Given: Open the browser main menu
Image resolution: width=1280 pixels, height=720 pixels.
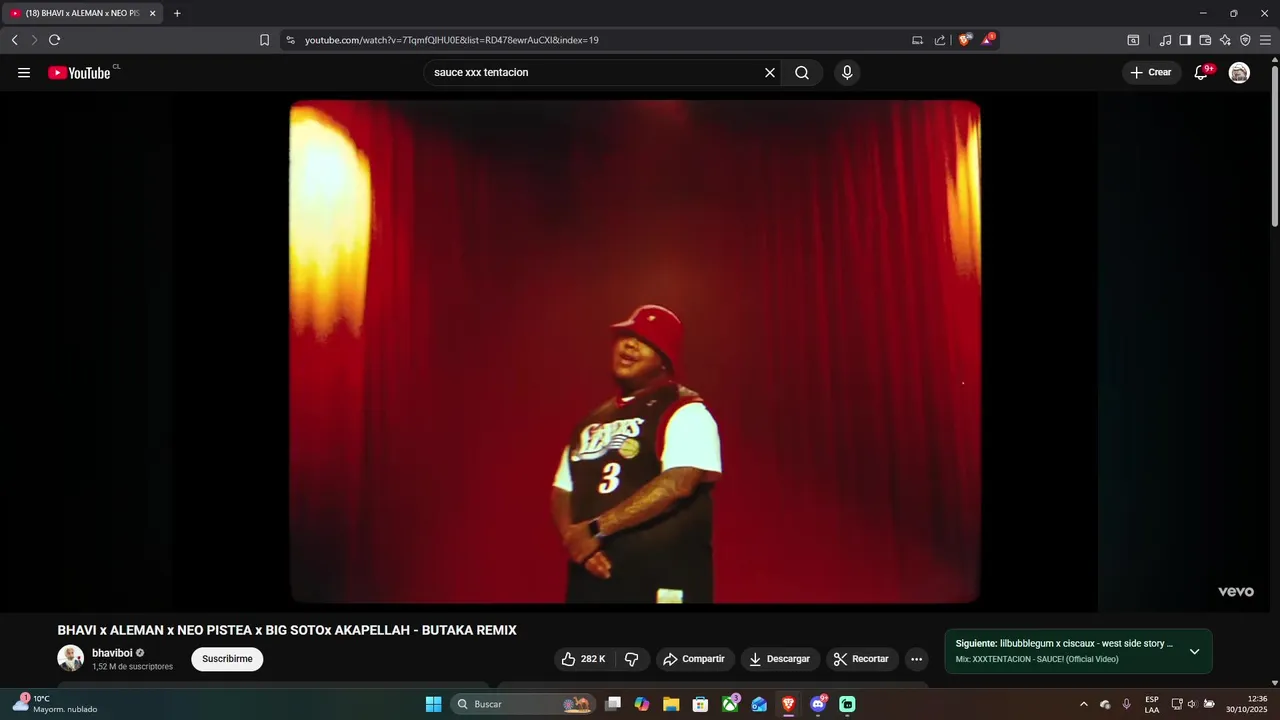Looking at the screenshot, I should pos(1265,40).
